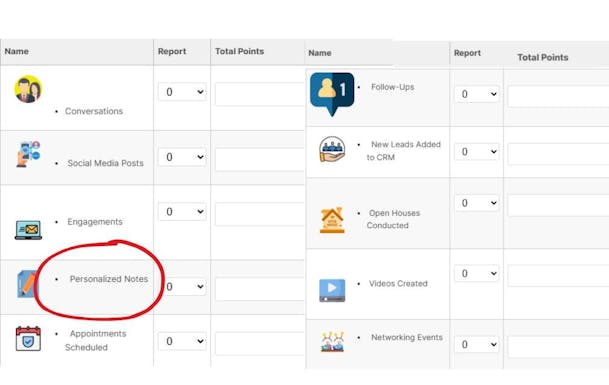Click the Follow-Ups Total Points field

558,97
